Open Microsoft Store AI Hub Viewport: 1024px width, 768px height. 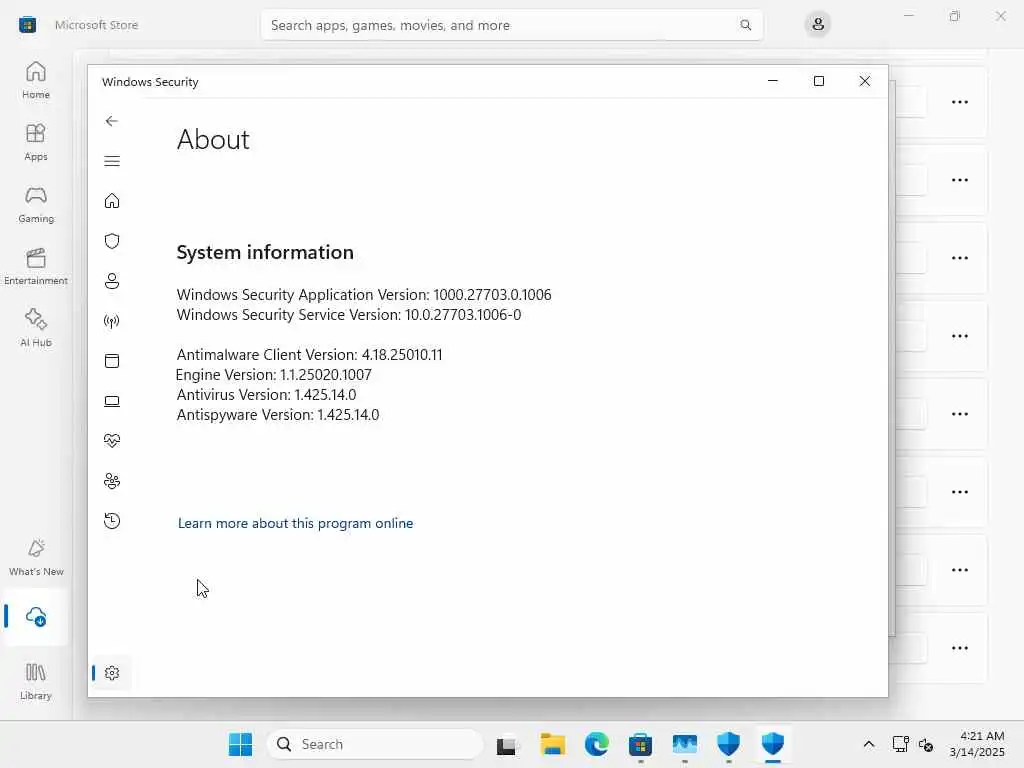[36, 328]
